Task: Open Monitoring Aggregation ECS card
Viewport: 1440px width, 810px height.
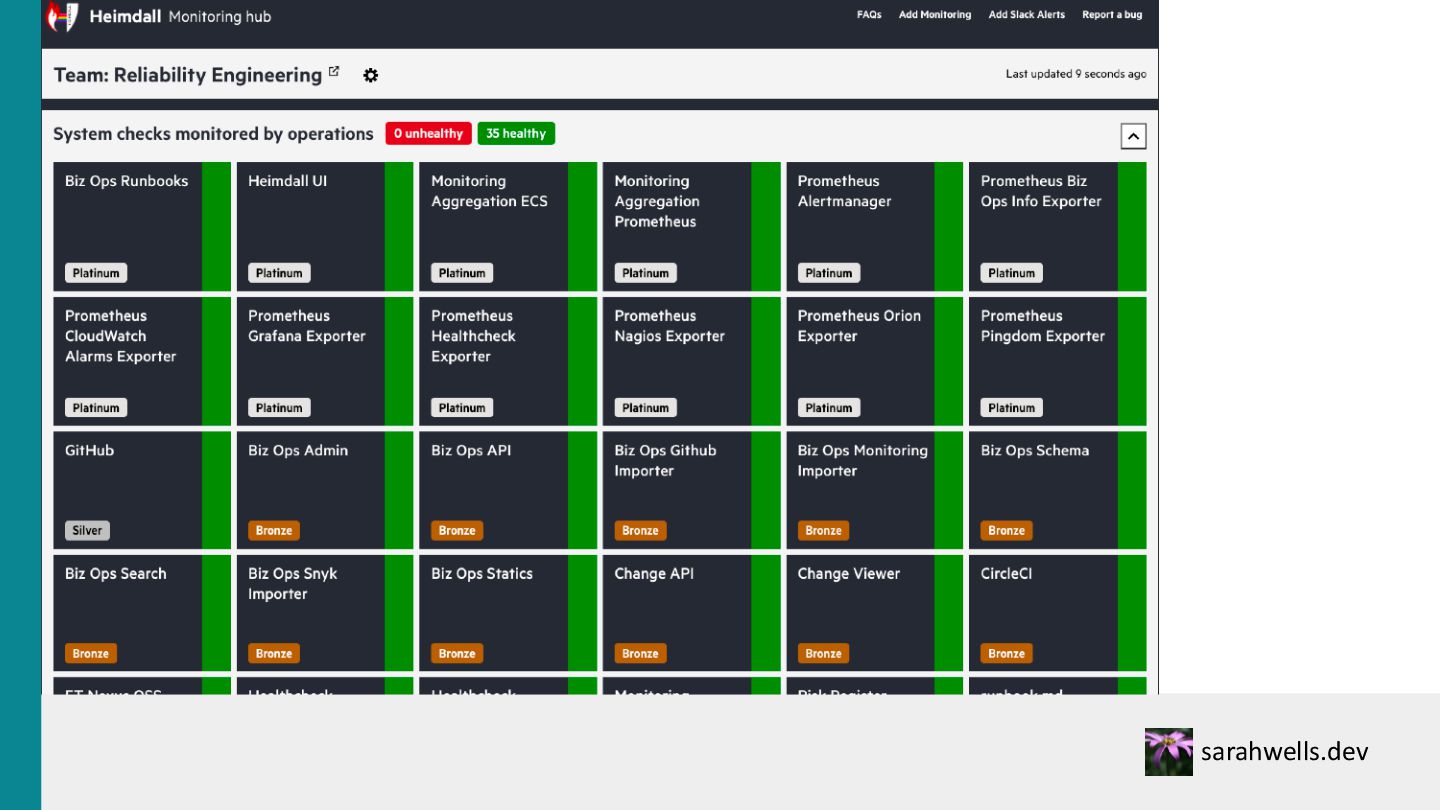Action: coord(508,227)
